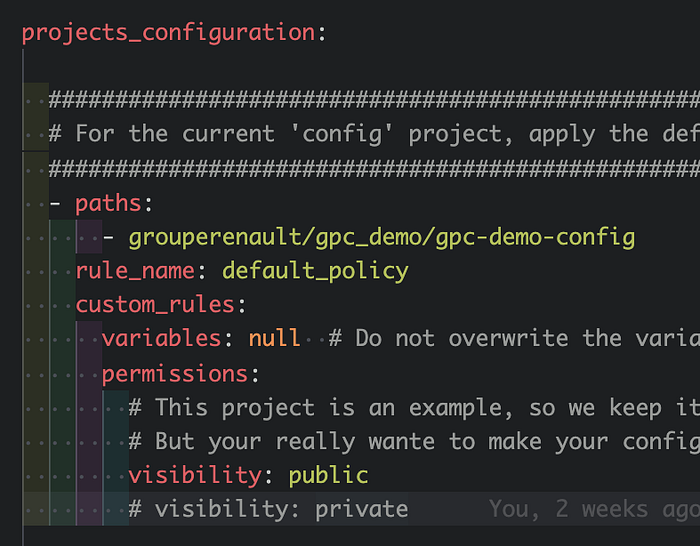Click the 'Do not overwrite' comment
The image size is (700, 546).
(514, 339)
